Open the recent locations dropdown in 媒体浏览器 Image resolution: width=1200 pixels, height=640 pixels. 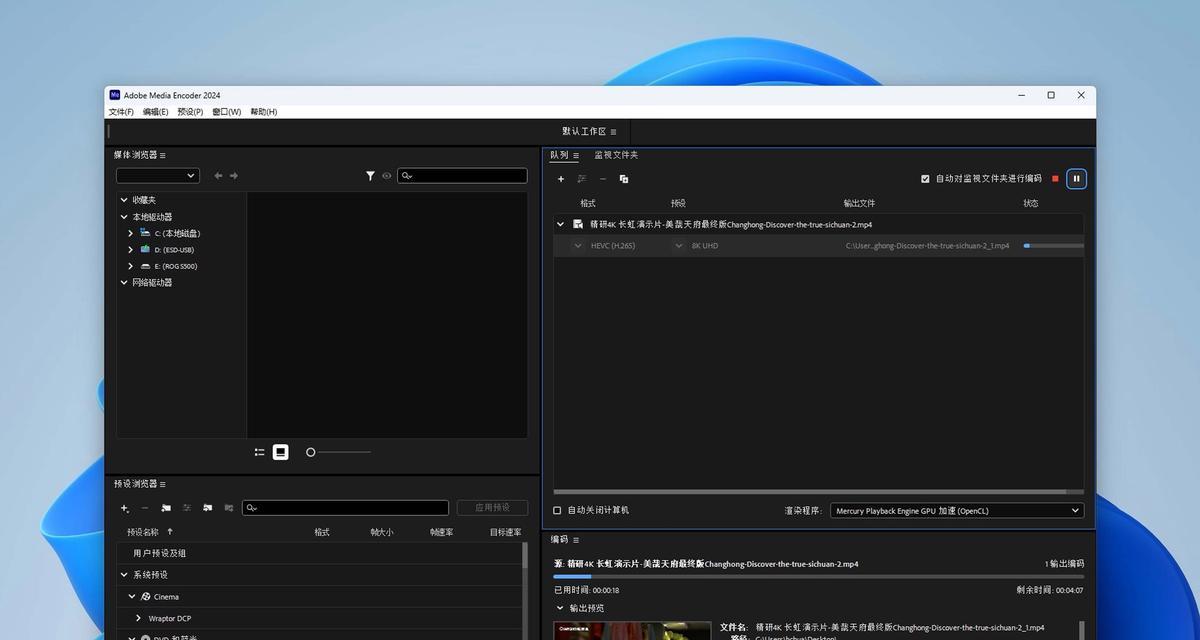point(158,176)
